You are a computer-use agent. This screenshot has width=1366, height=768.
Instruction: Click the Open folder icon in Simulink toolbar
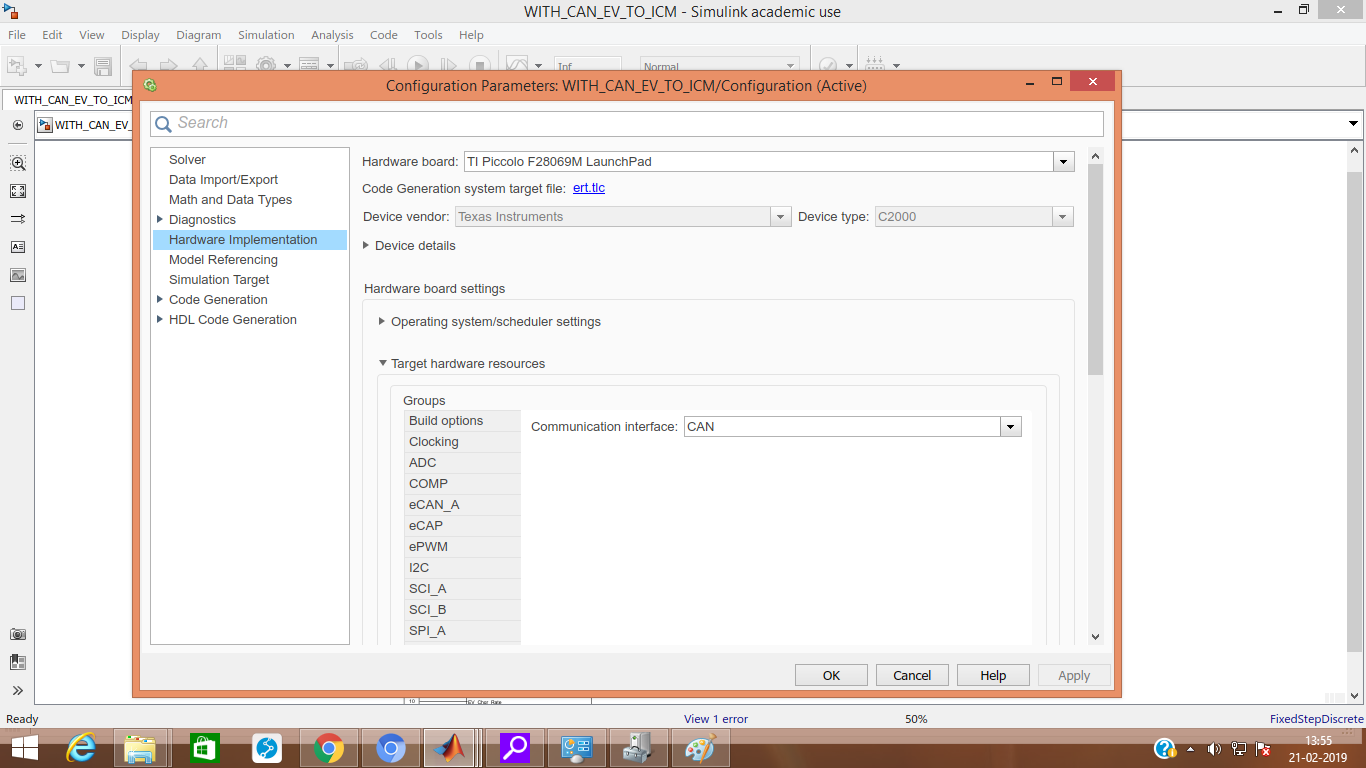pos(60,66)
